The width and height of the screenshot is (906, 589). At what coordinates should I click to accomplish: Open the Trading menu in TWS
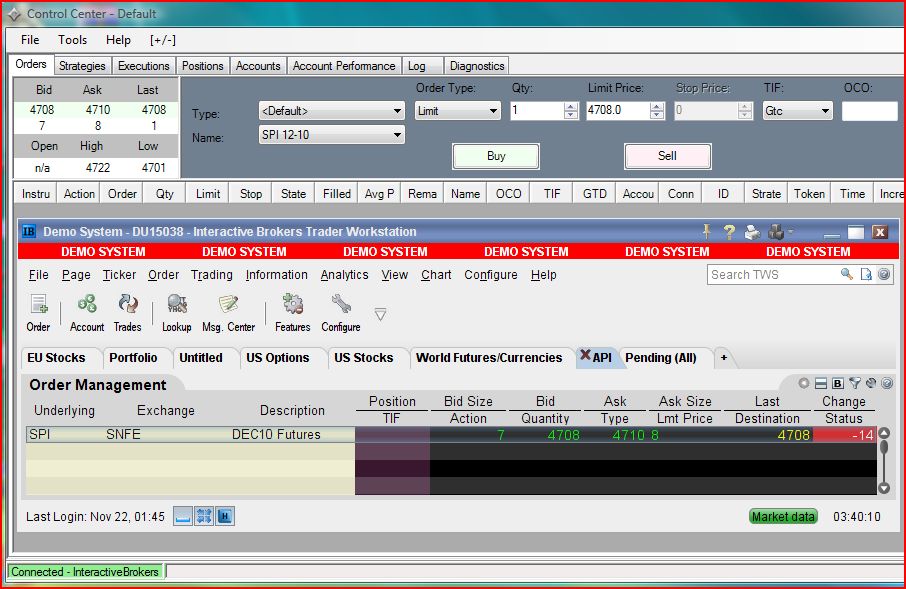coord(211,275)
